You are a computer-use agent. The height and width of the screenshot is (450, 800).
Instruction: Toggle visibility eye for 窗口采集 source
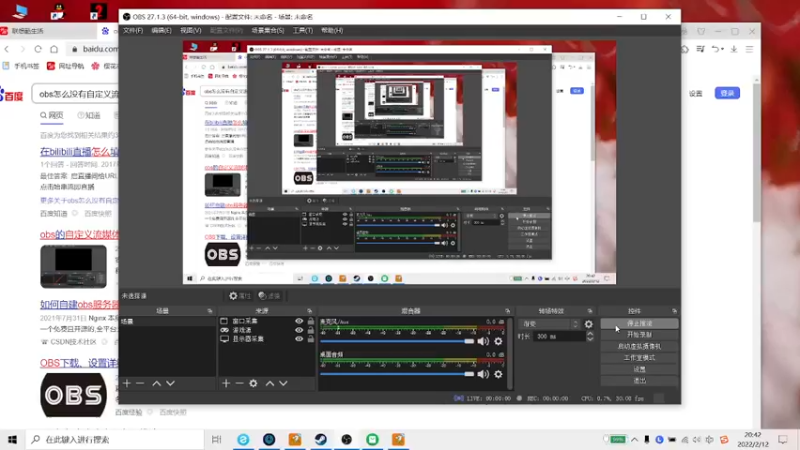click(299, 321)
